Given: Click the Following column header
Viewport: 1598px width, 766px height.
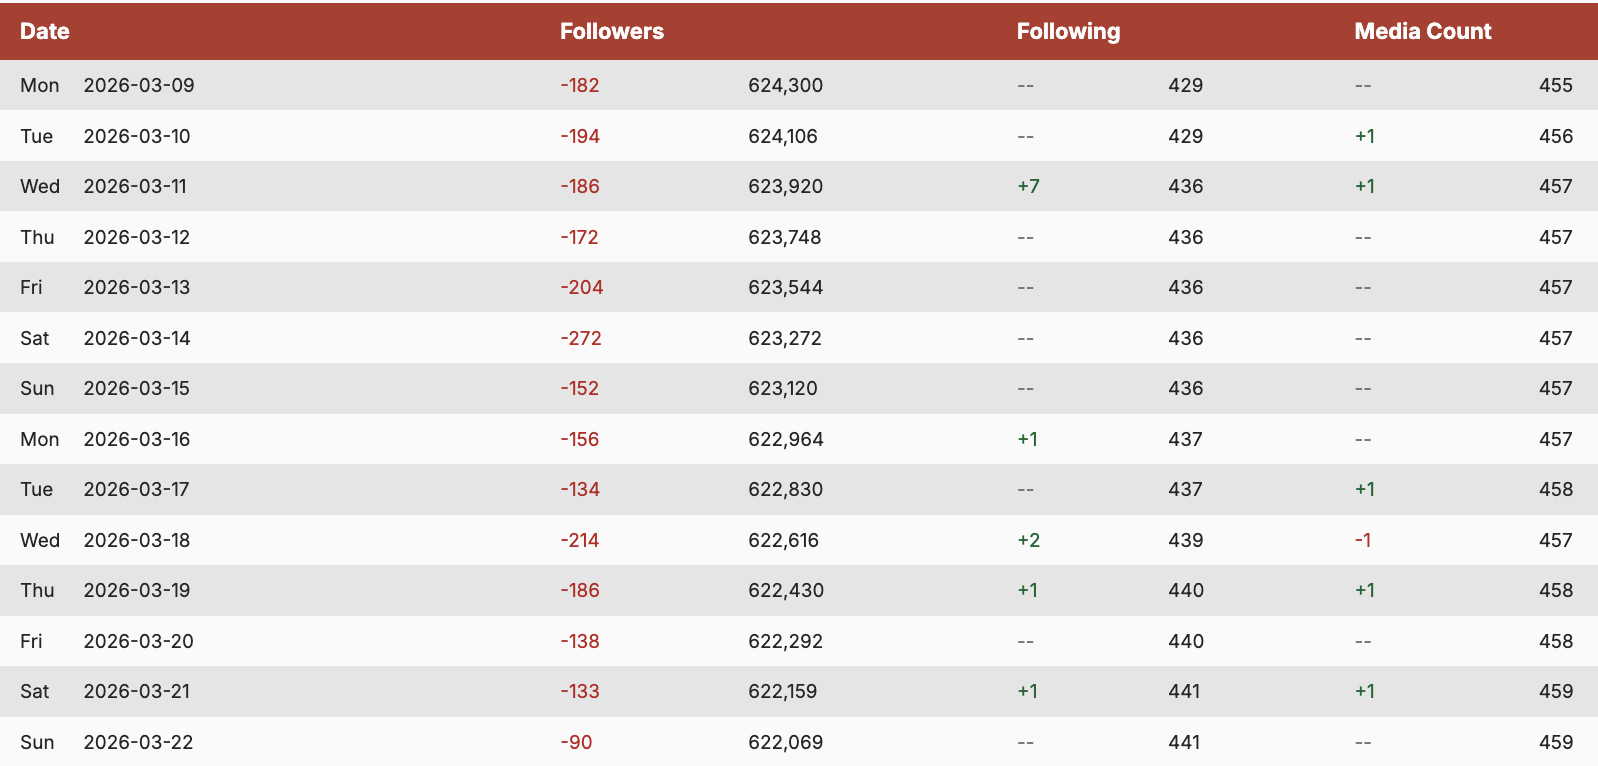Looking at the screenshot, I should point(1068,31).
